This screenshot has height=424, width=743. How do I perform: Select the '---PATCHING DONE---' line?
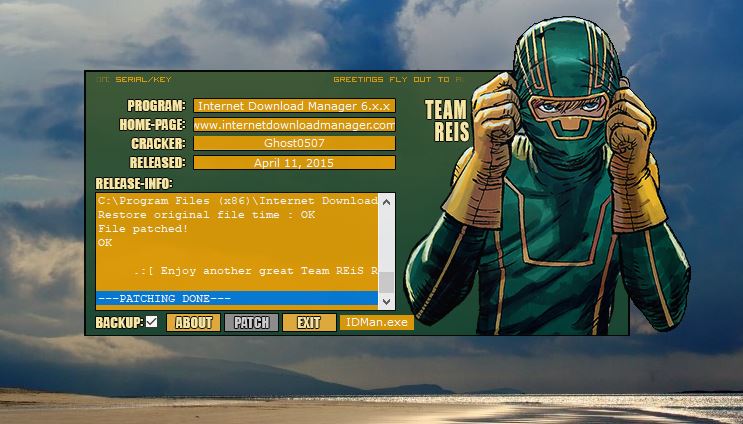click(236, 298)
